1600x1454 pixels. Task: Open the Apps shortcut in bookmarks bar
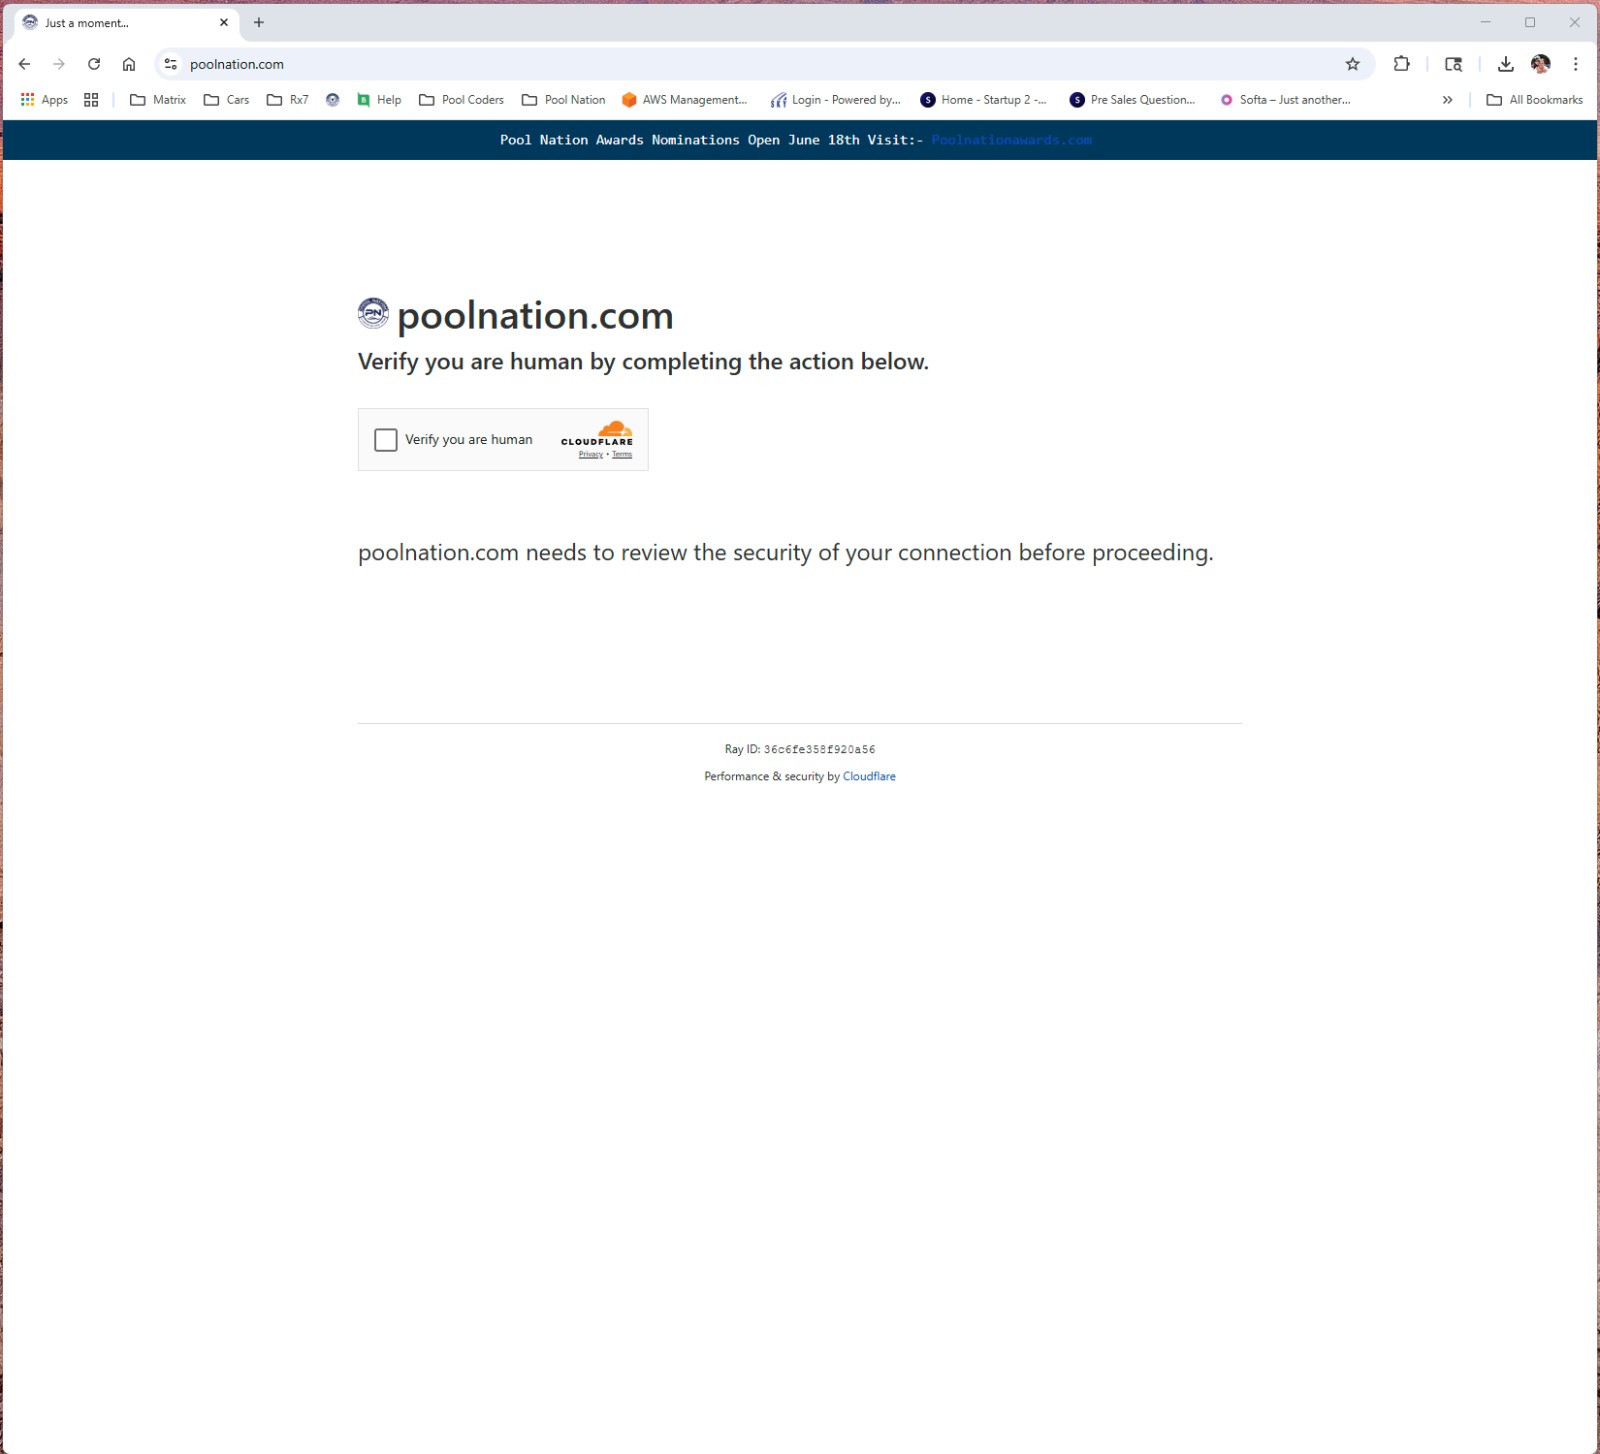point(45,100)
